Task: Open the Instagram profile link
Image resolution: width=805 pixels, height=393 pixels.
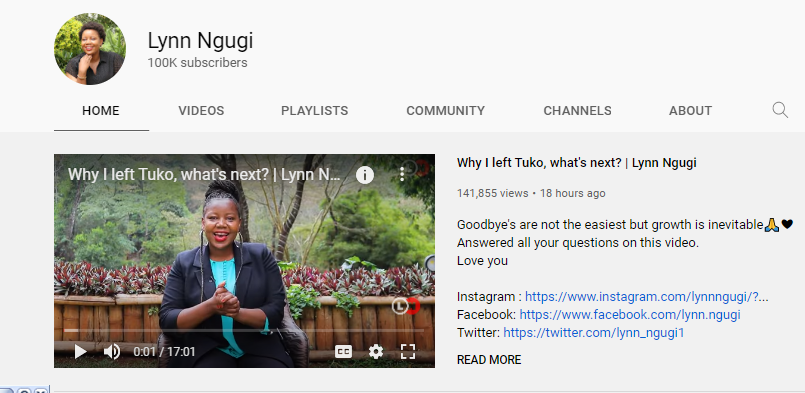Action: [x=646, y=296]
